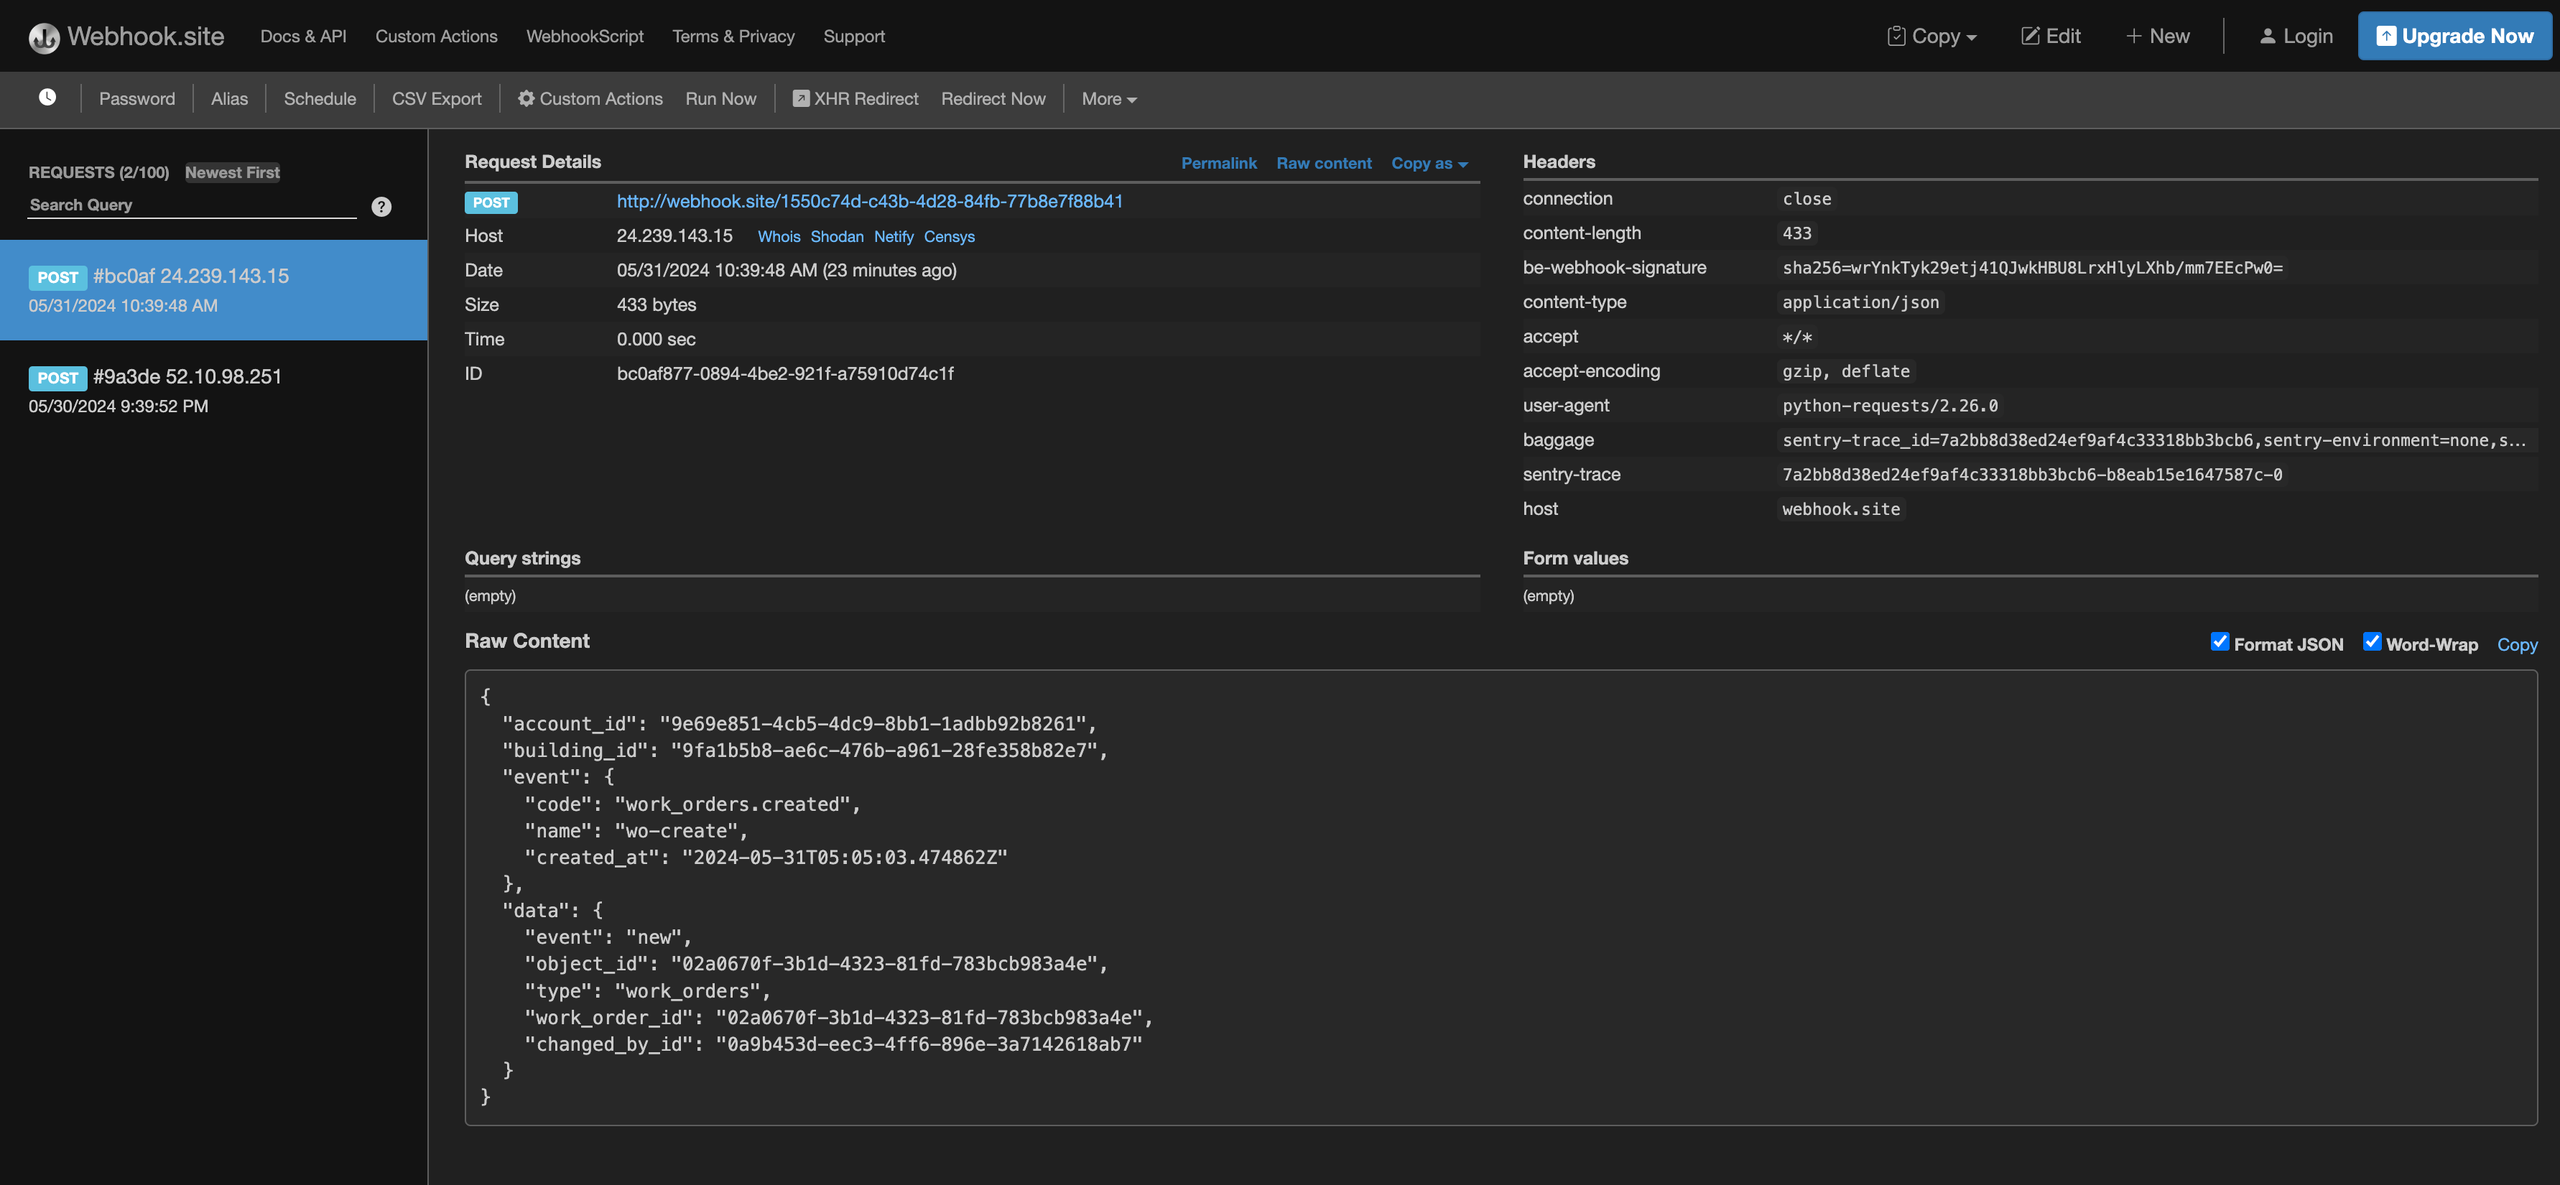Click the Permalink link
The height and width of the screenshot is (1185, 2560).
coord(1219,163)
